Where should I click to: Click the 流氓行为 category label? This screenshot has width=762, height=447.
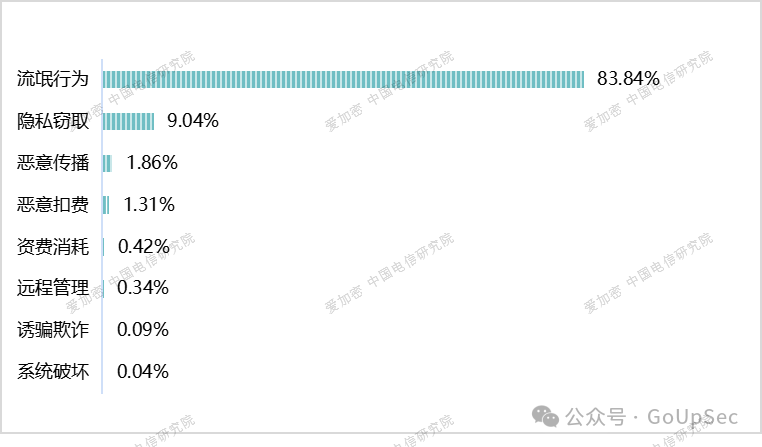[x=54, y=79]
